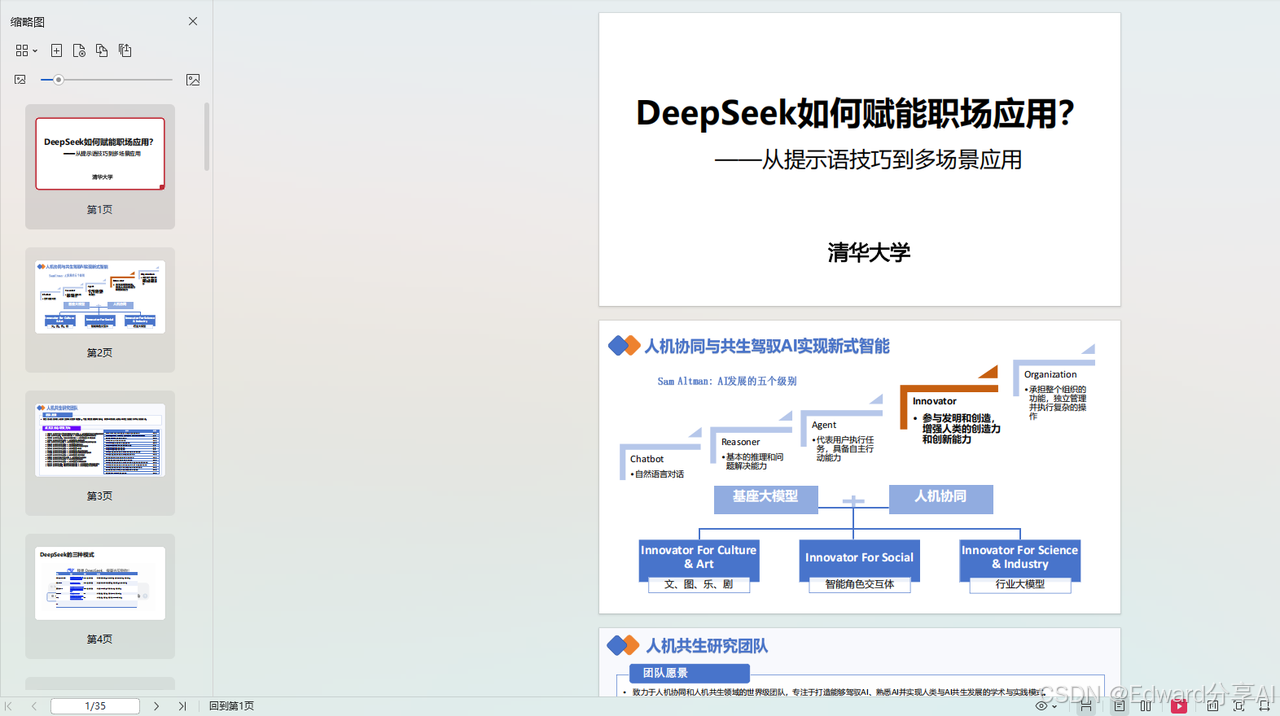Click the replace page icon in thumbnail toolbar
The width and height of the screenshot is (1280, 716).
tap(102, 50)
